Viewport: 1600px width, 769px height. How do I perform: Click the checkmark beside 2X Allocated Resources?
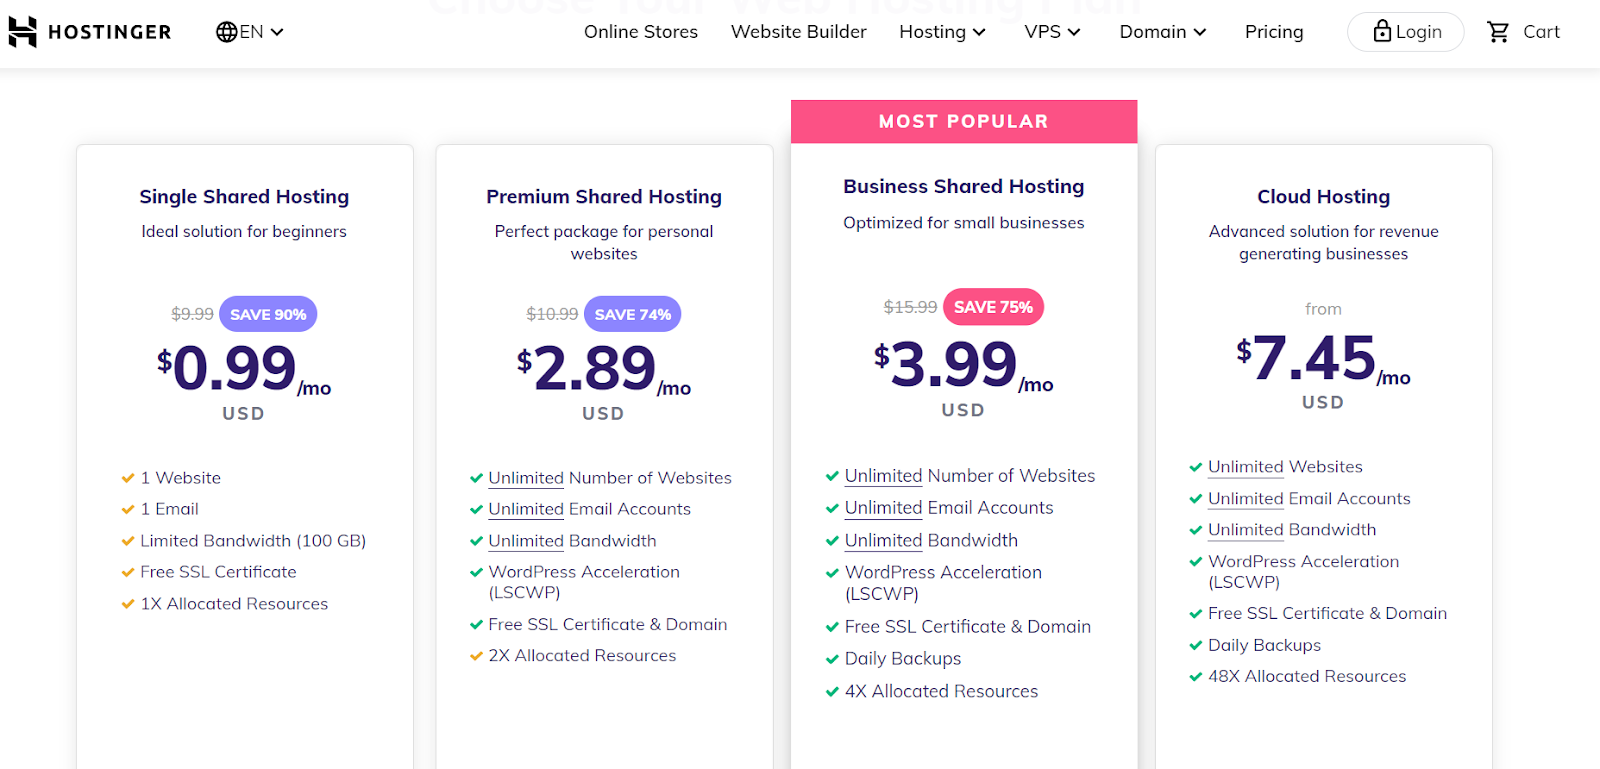click(476, 656)
